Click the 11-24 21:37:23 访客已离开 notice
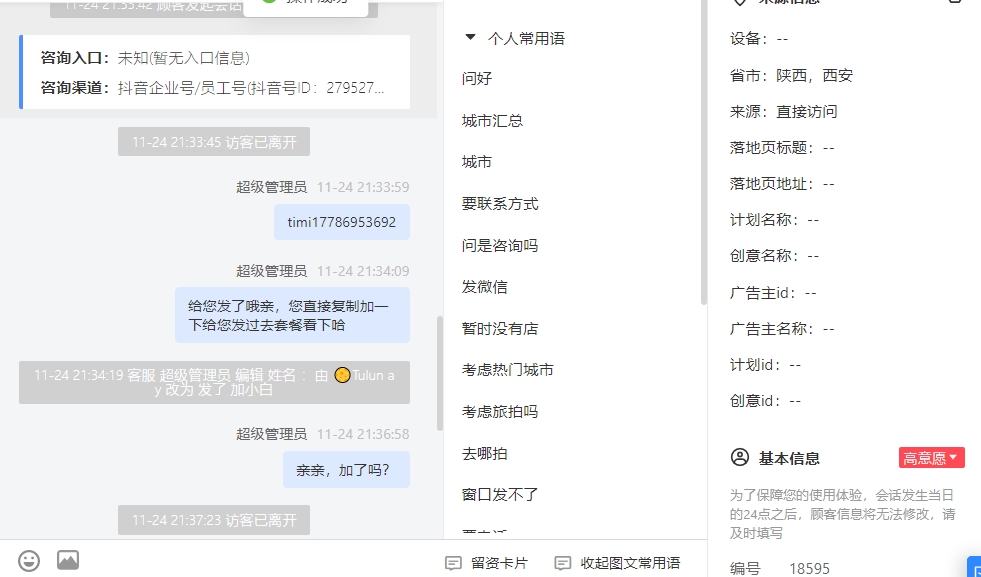 tap(214, 520)
